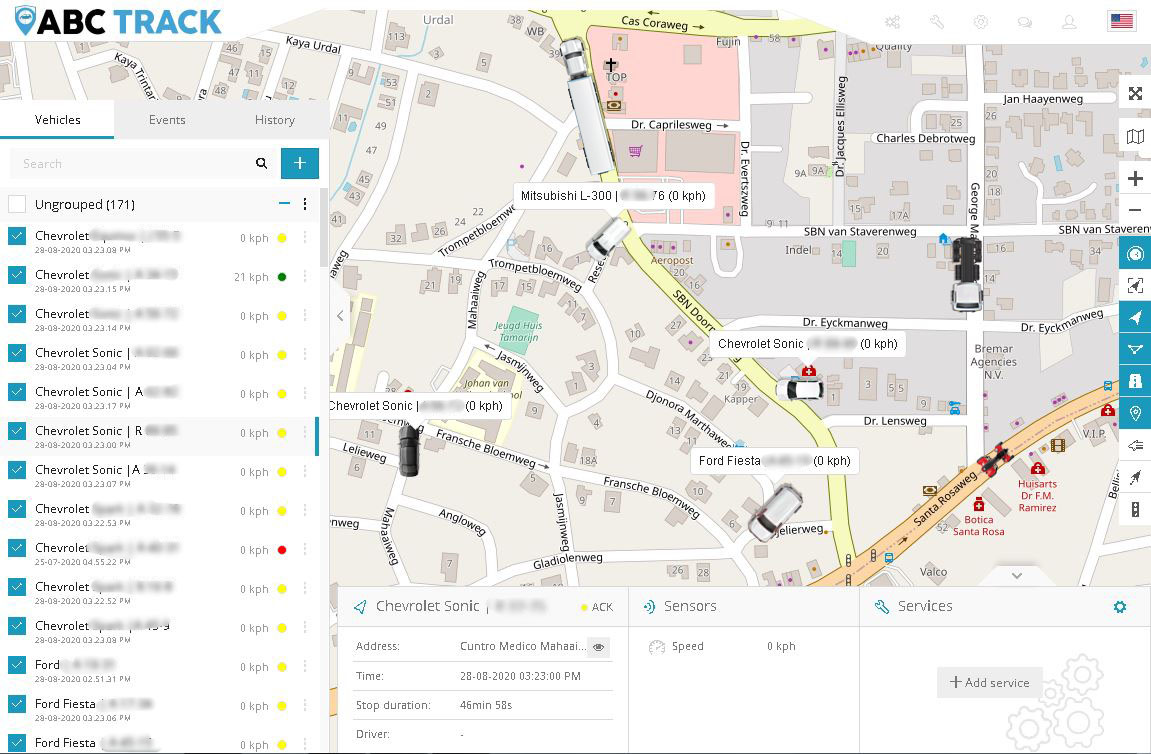Open options for Chevrolet dated 25-07-2020
The height and width of the screenshot is (754, 1151).
pyautogui.click(x=305, y=550)
